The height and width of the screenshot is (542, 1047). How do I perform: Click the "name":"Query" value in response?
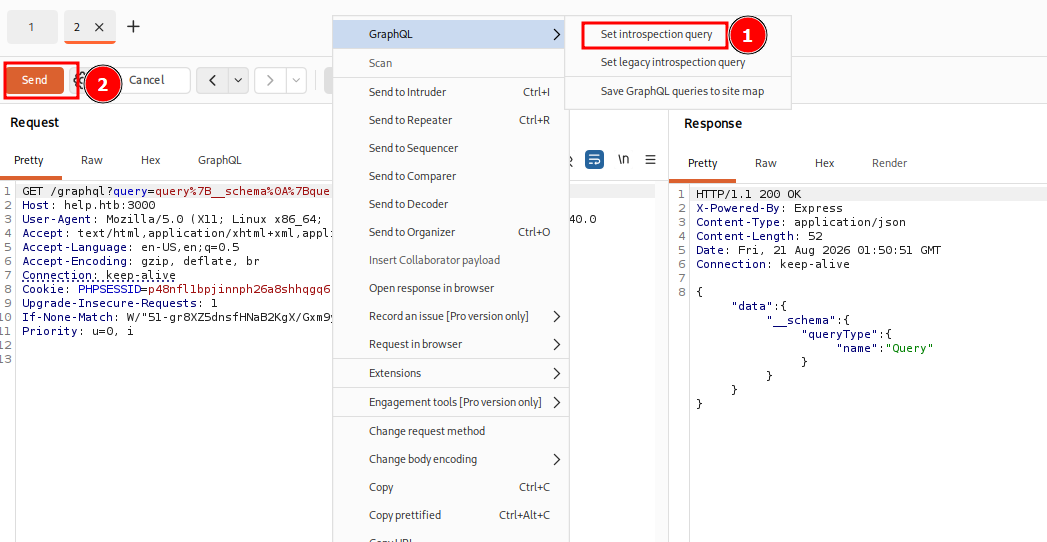(x=885, y=348)
